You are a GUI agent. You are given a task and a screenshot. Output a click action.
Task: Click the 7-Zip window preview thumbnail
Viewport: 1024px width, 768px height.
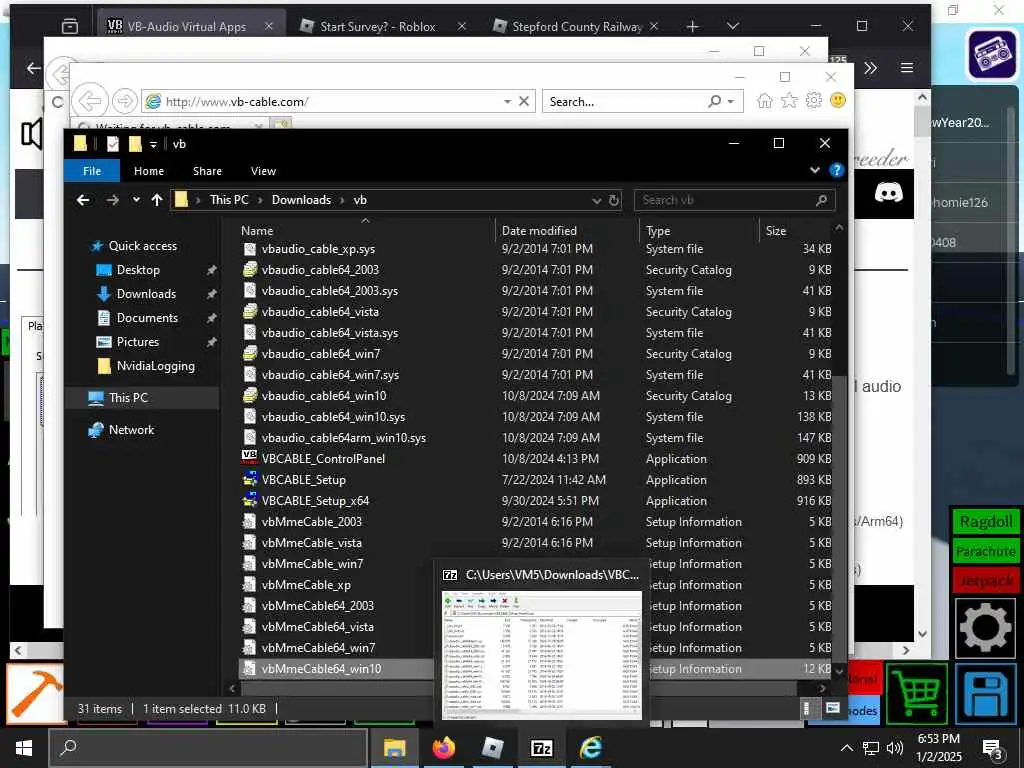541,655
